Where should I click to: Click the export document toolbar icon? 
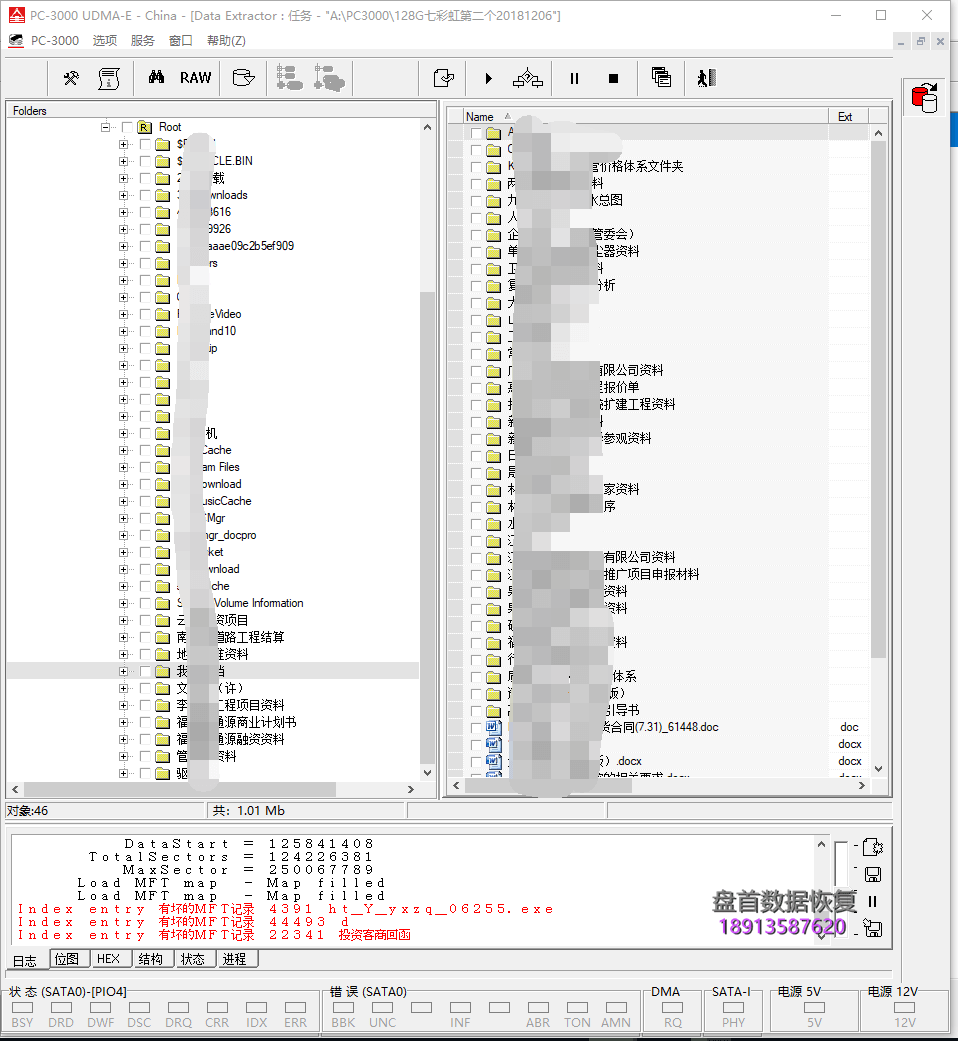[x=443, y=78]
